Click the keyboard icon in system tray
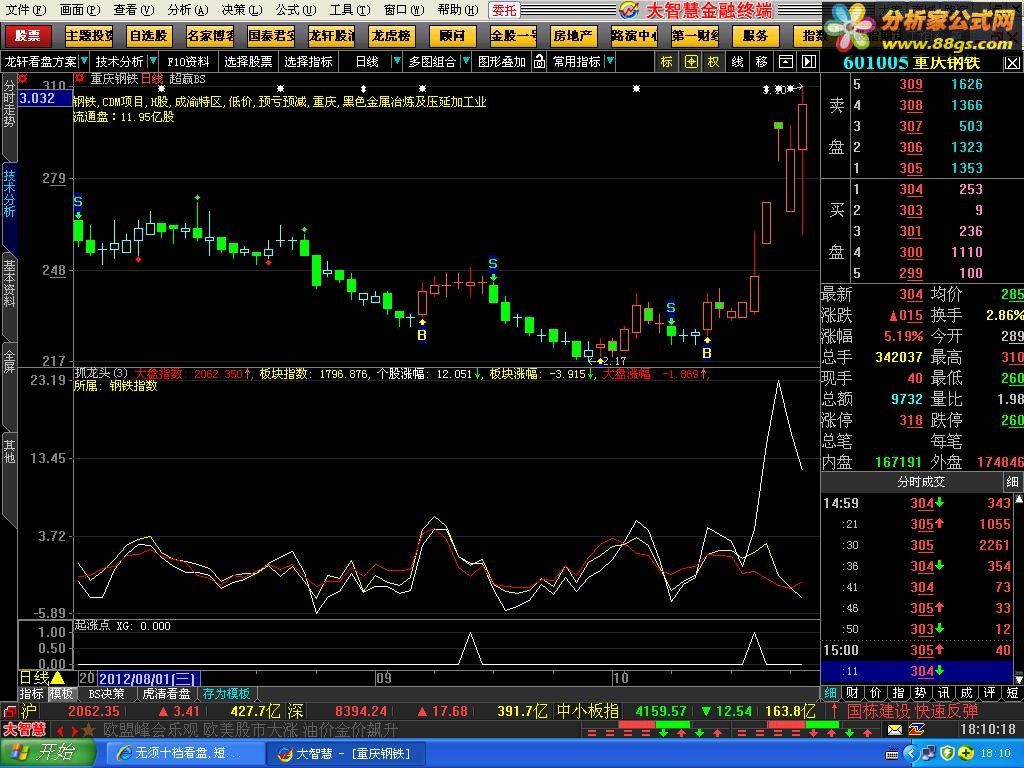The width and height of the screenshot is (1024, 768). [x=892, y=754]
